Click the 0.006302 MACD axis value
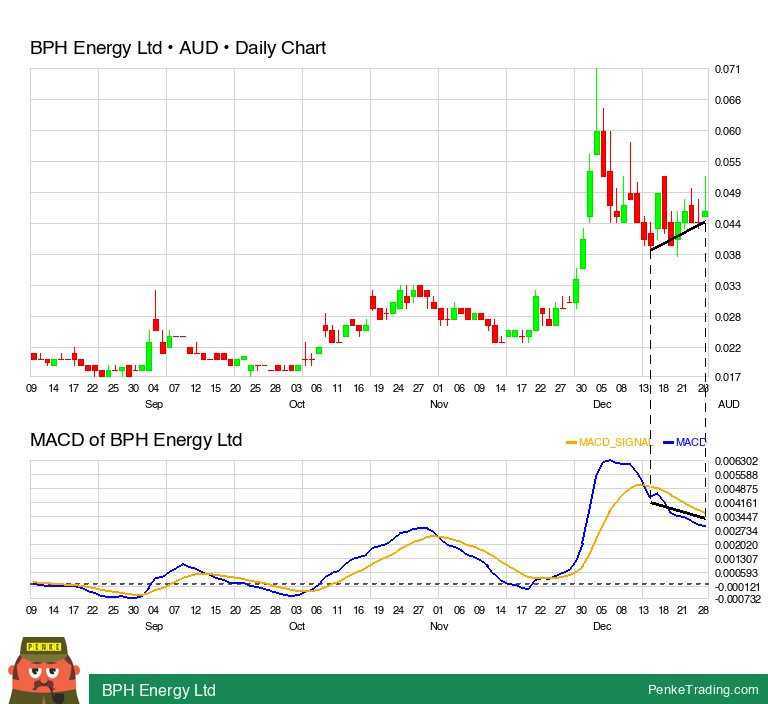 [x=736, y=461]
